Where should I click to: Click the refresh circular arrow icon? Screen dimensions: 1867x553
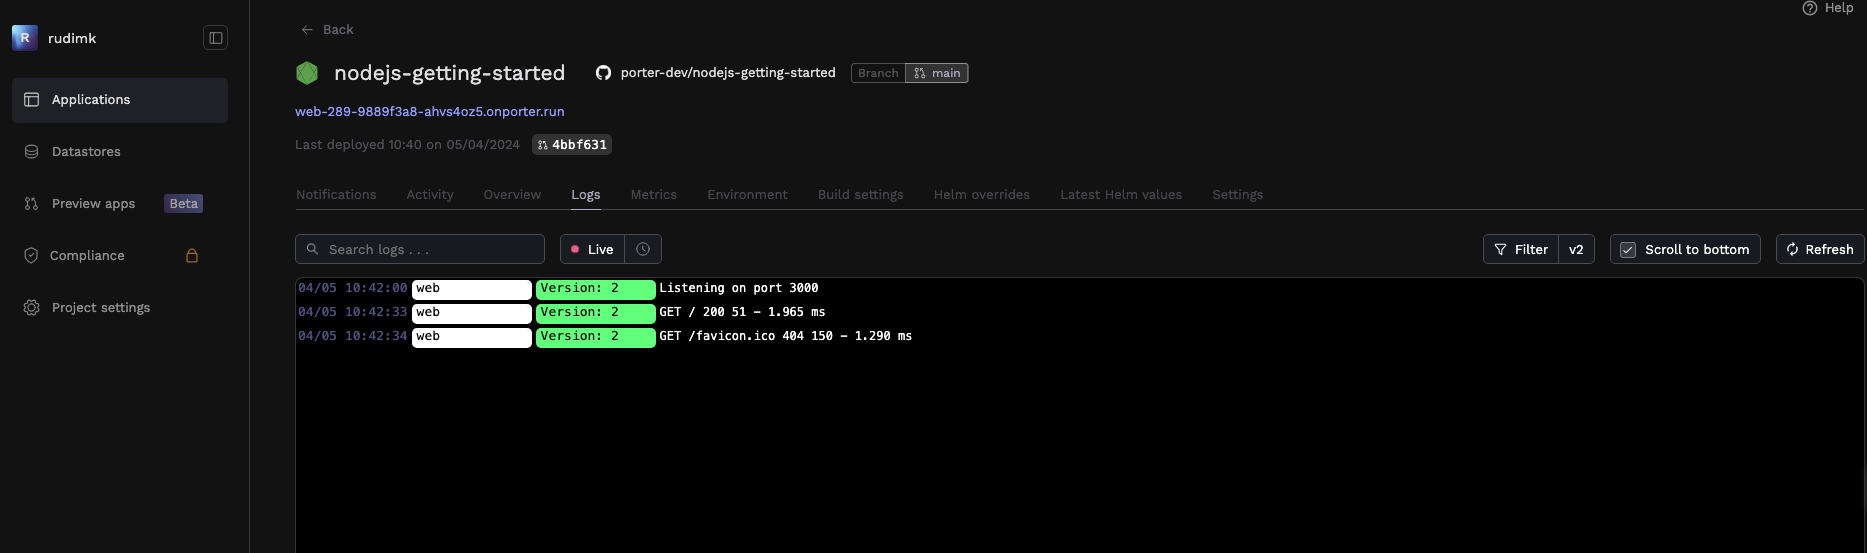[x=1792, y=250]
